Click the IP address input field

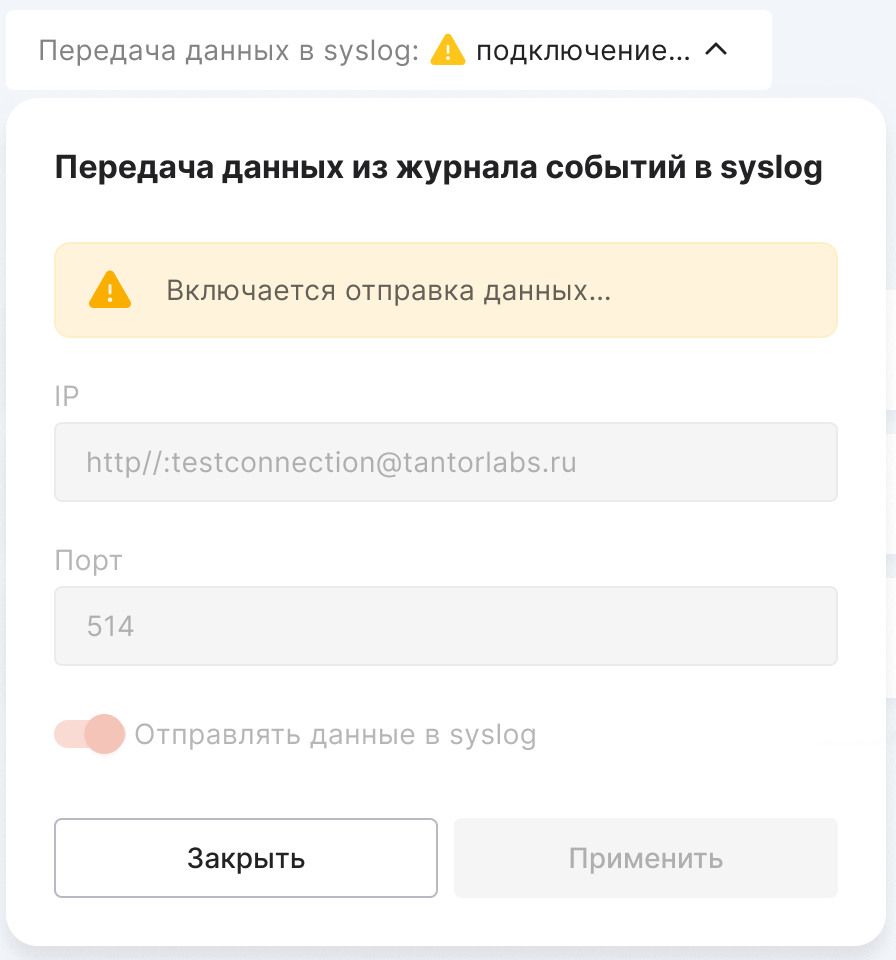coord(445,462)
